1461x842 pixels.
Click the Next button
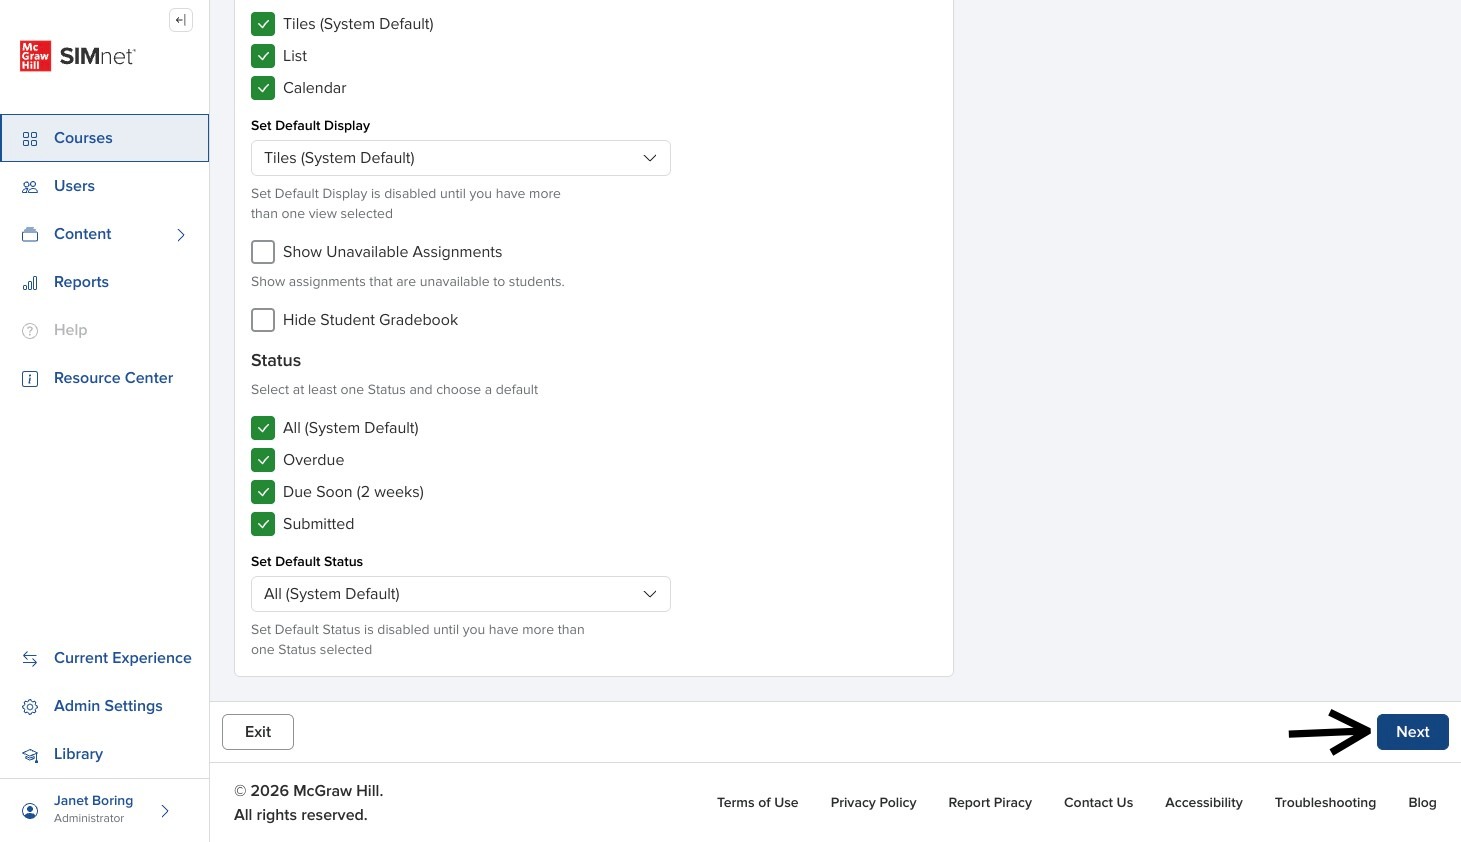pos(1412,732)
